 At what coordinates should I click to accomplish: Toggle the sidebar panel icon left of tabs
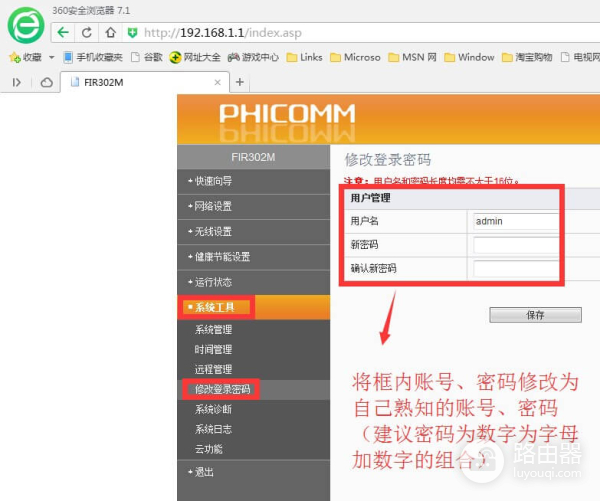(x=17, y=82)
